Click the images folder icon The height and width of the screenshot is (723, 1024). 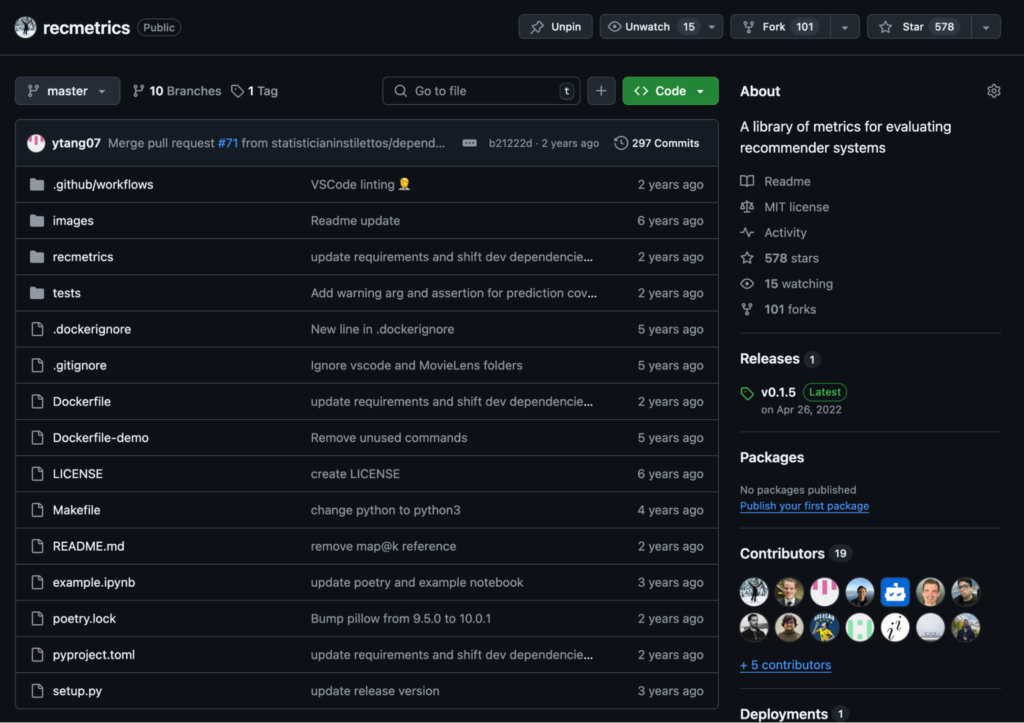(x=37, y=221)
